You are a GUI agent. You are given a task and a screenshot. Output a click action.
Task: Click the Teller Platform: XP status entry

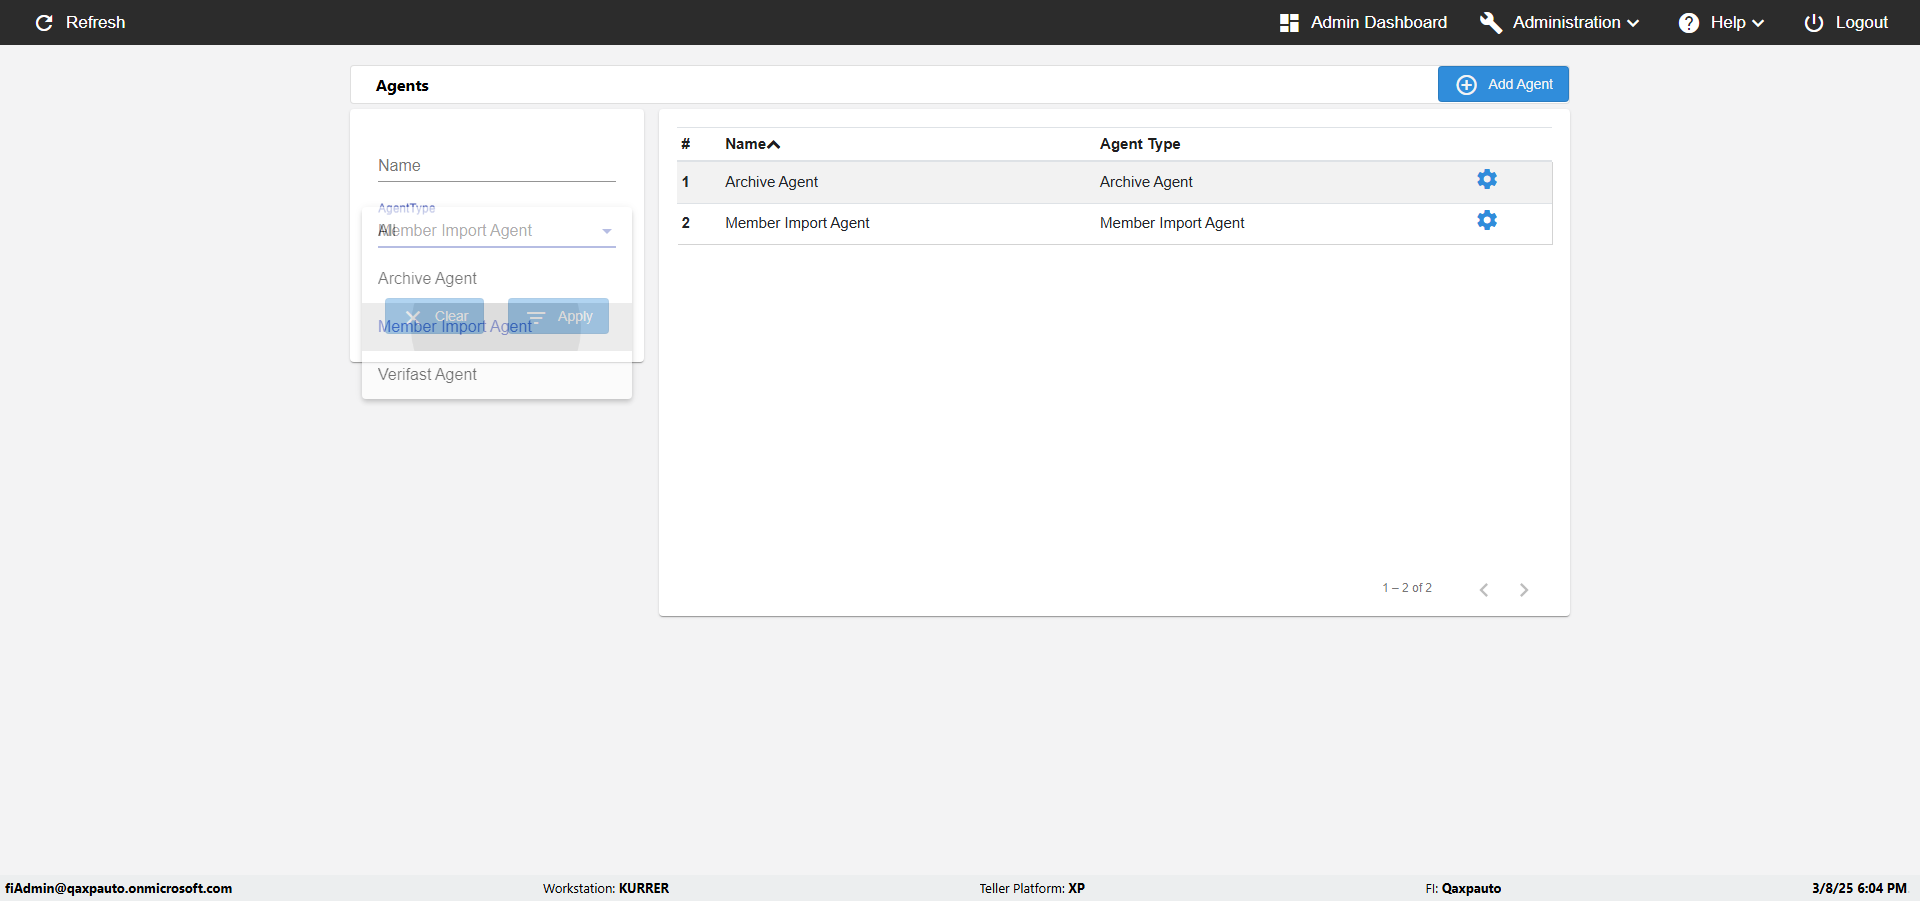(1032, 888)
